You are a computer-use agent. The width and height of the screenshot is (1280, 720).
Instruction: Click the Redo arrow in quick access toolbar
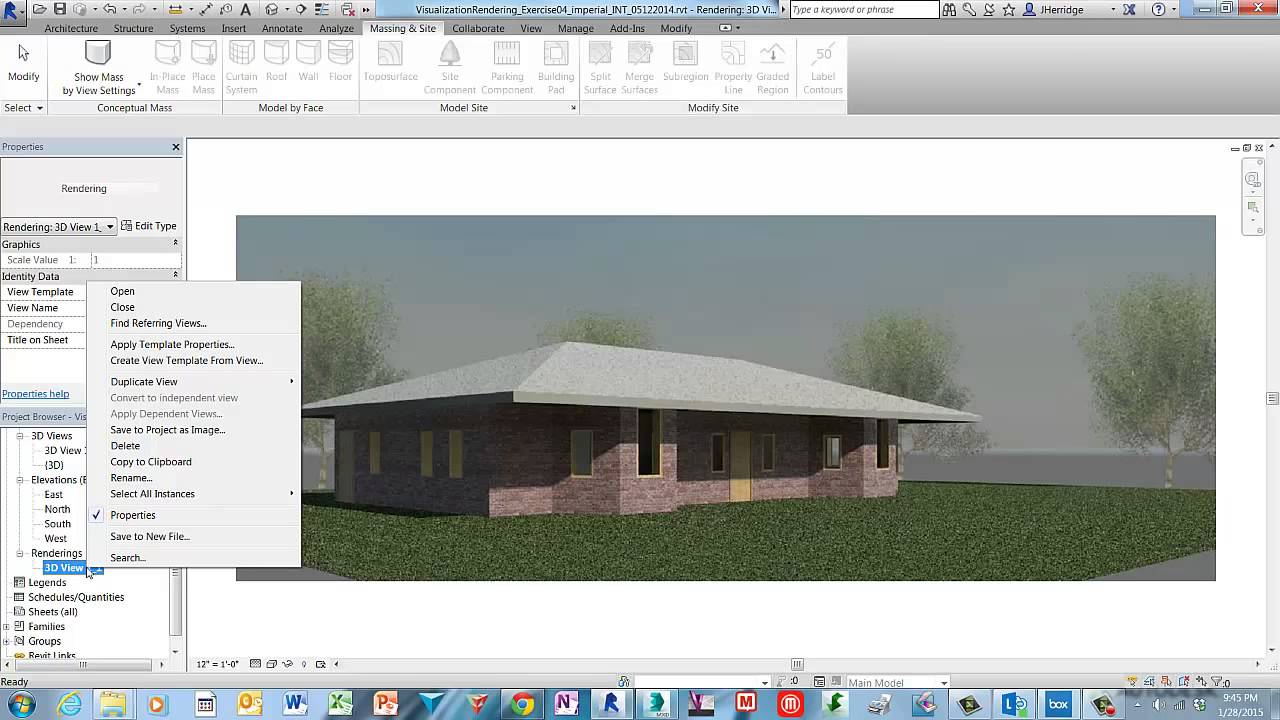tap(138, 9)
